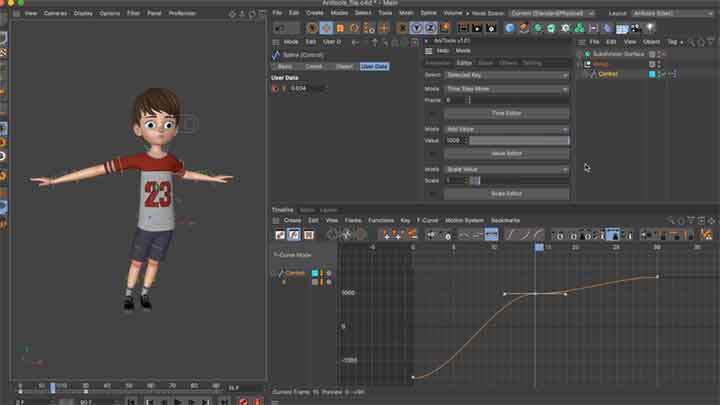This screenshot has width=720, height=405.
Task: Click the Undo arrow in top toolbar
Action: (x=280, y=28)
